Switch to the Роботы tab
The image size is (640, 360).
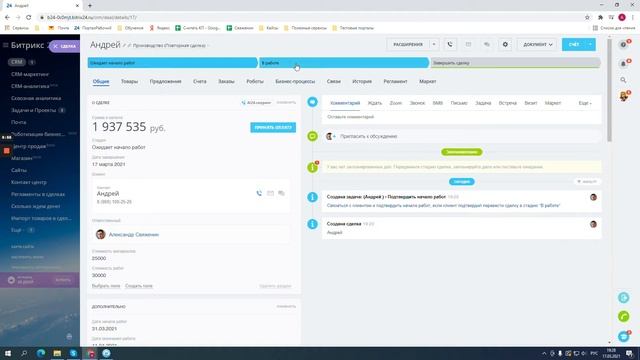(x=255, y=82)
